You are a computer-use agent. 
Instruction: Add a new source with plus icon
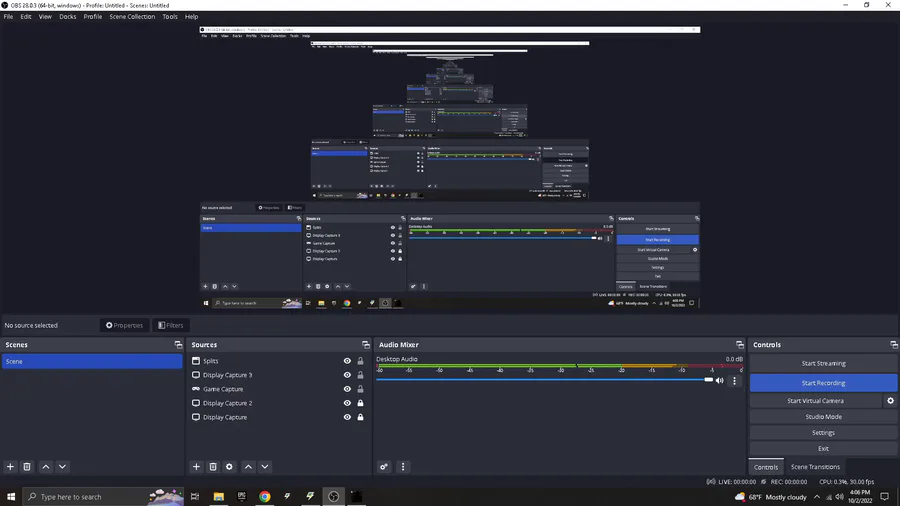196,466
